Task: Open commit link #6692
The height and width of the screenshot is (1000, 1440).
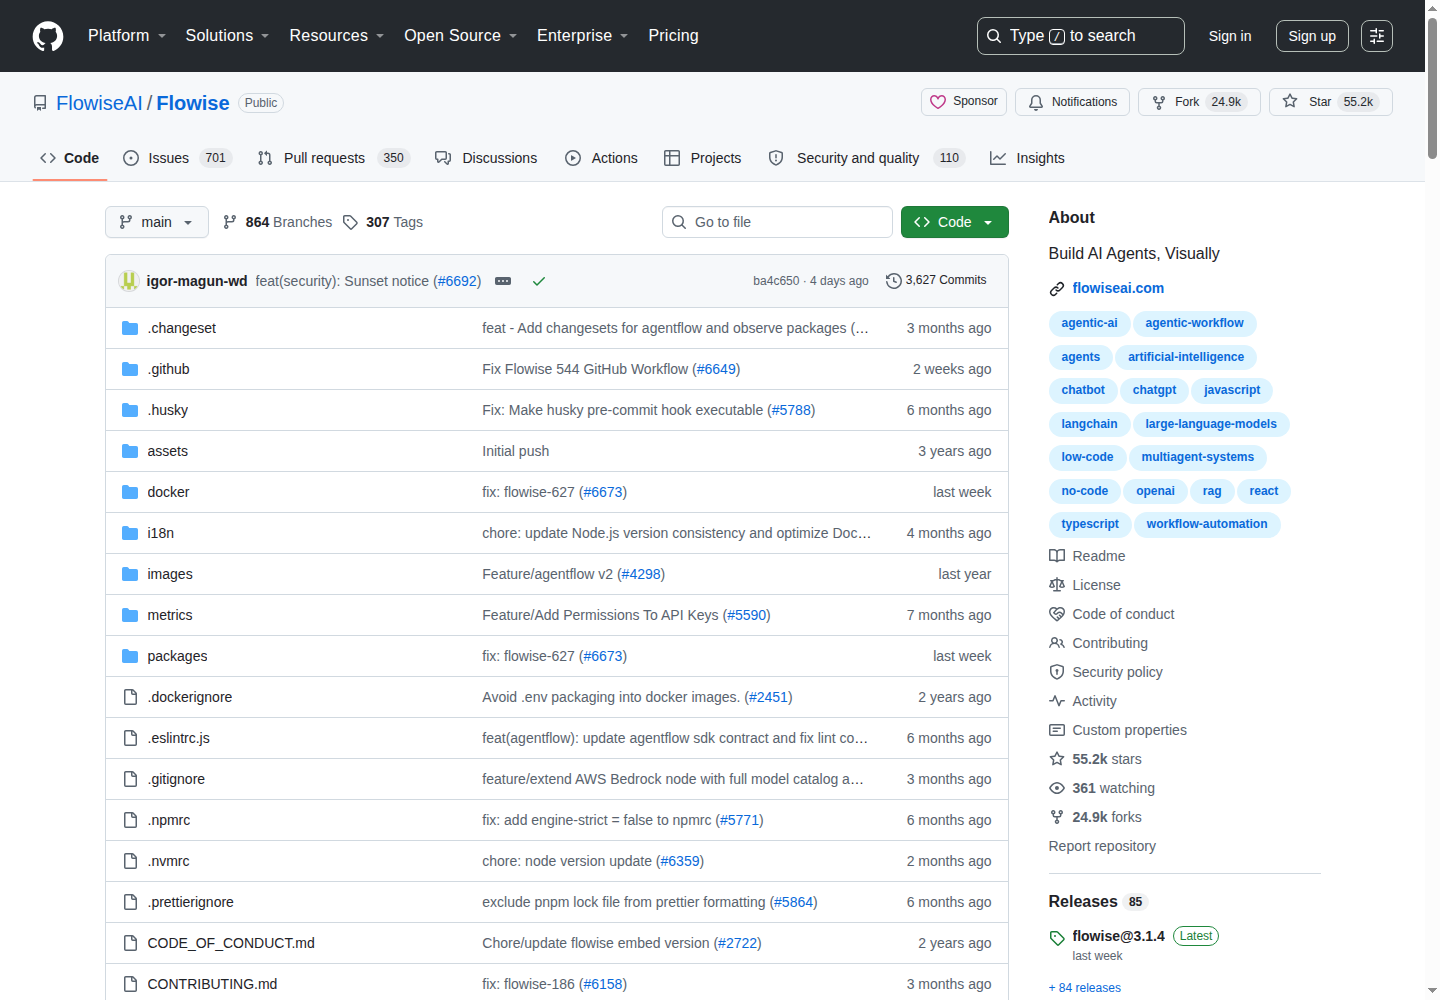Action: coord(459,281)
